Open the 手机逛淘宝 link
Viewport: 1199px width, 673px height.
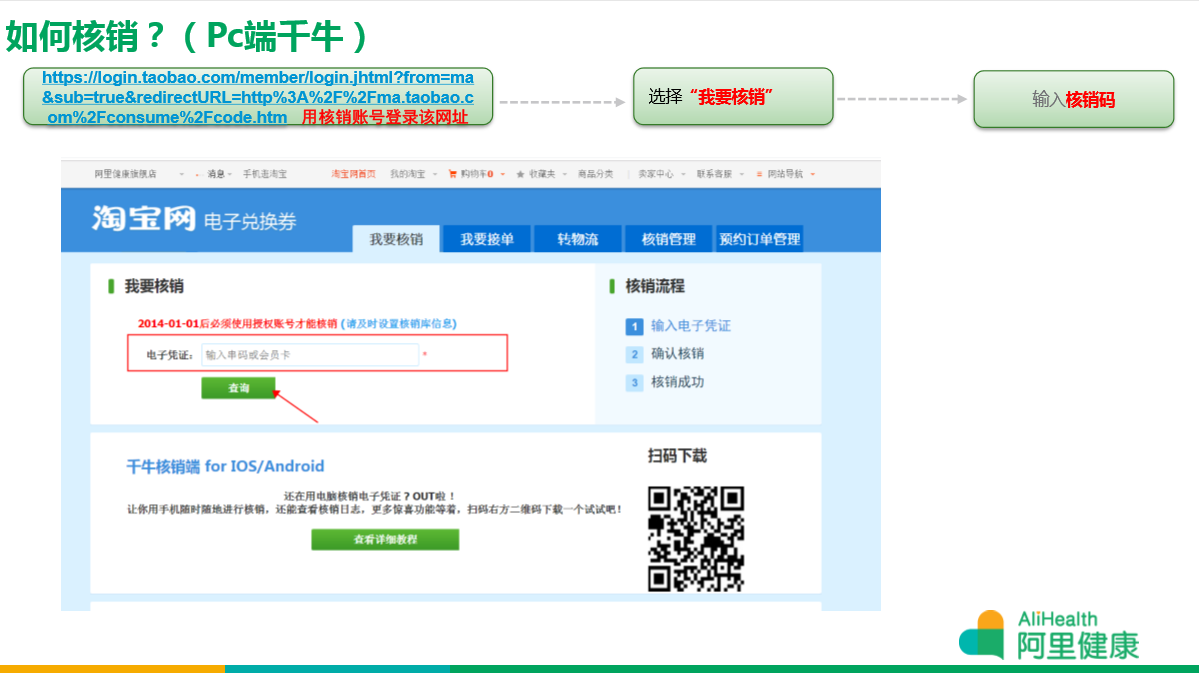265,174
